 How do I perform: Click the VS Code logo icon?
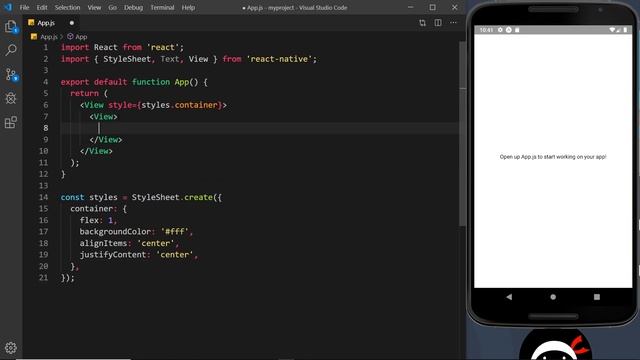8,7
